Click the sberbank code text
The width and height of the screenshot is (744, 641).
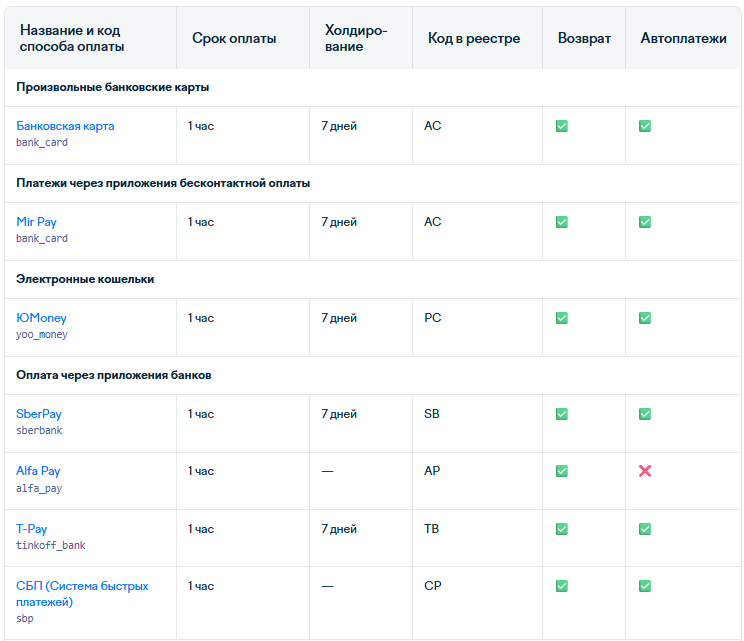pyautogui.click(x=39, y=430)
